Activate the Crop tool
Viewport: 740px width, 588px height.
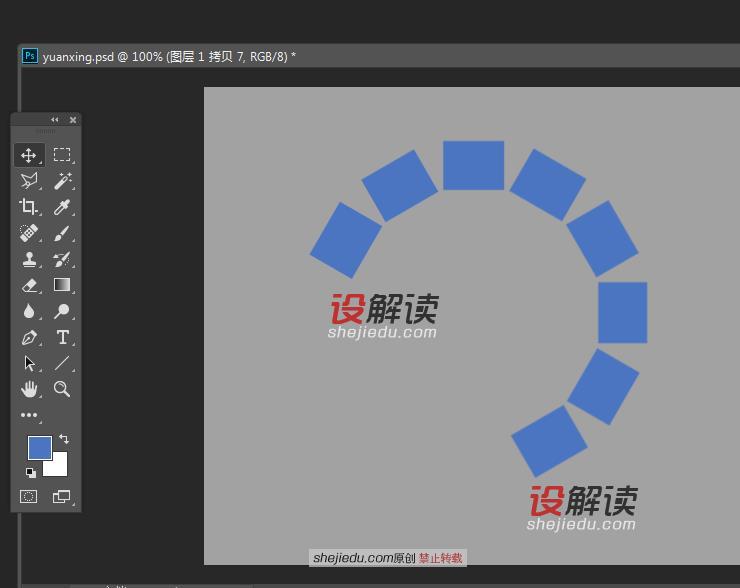tap(29, 207)
